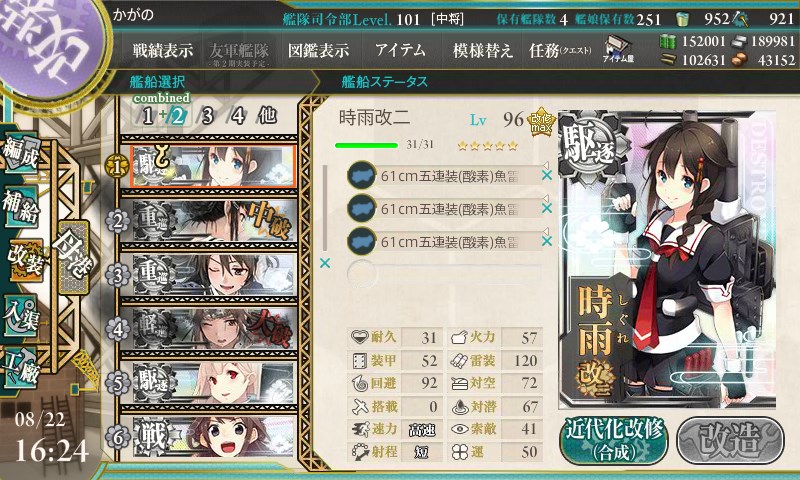Switch to fleet tab 3
The image size is (800, 480).
(207, 116)
